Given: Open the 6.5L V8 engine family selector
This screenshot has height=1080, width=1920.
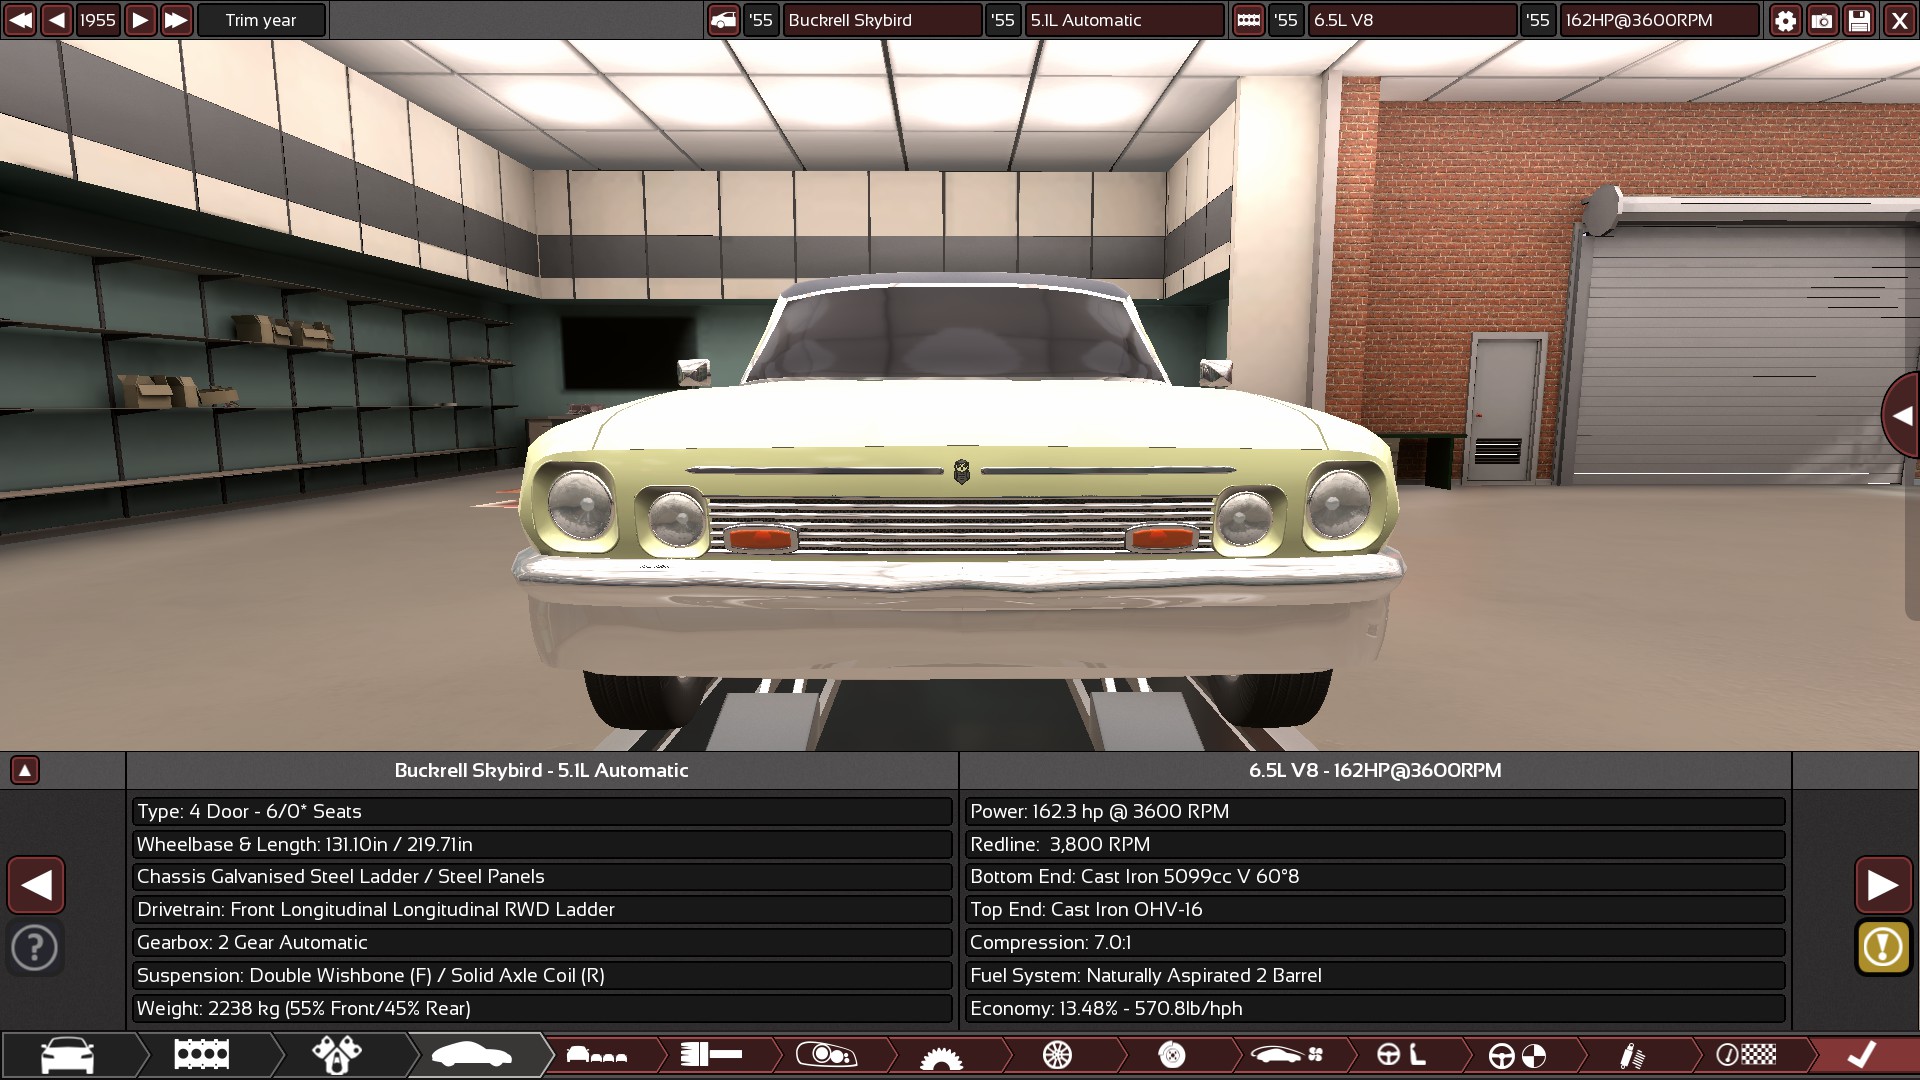Looking at the screenshot, I should [x=1410, y=20].
